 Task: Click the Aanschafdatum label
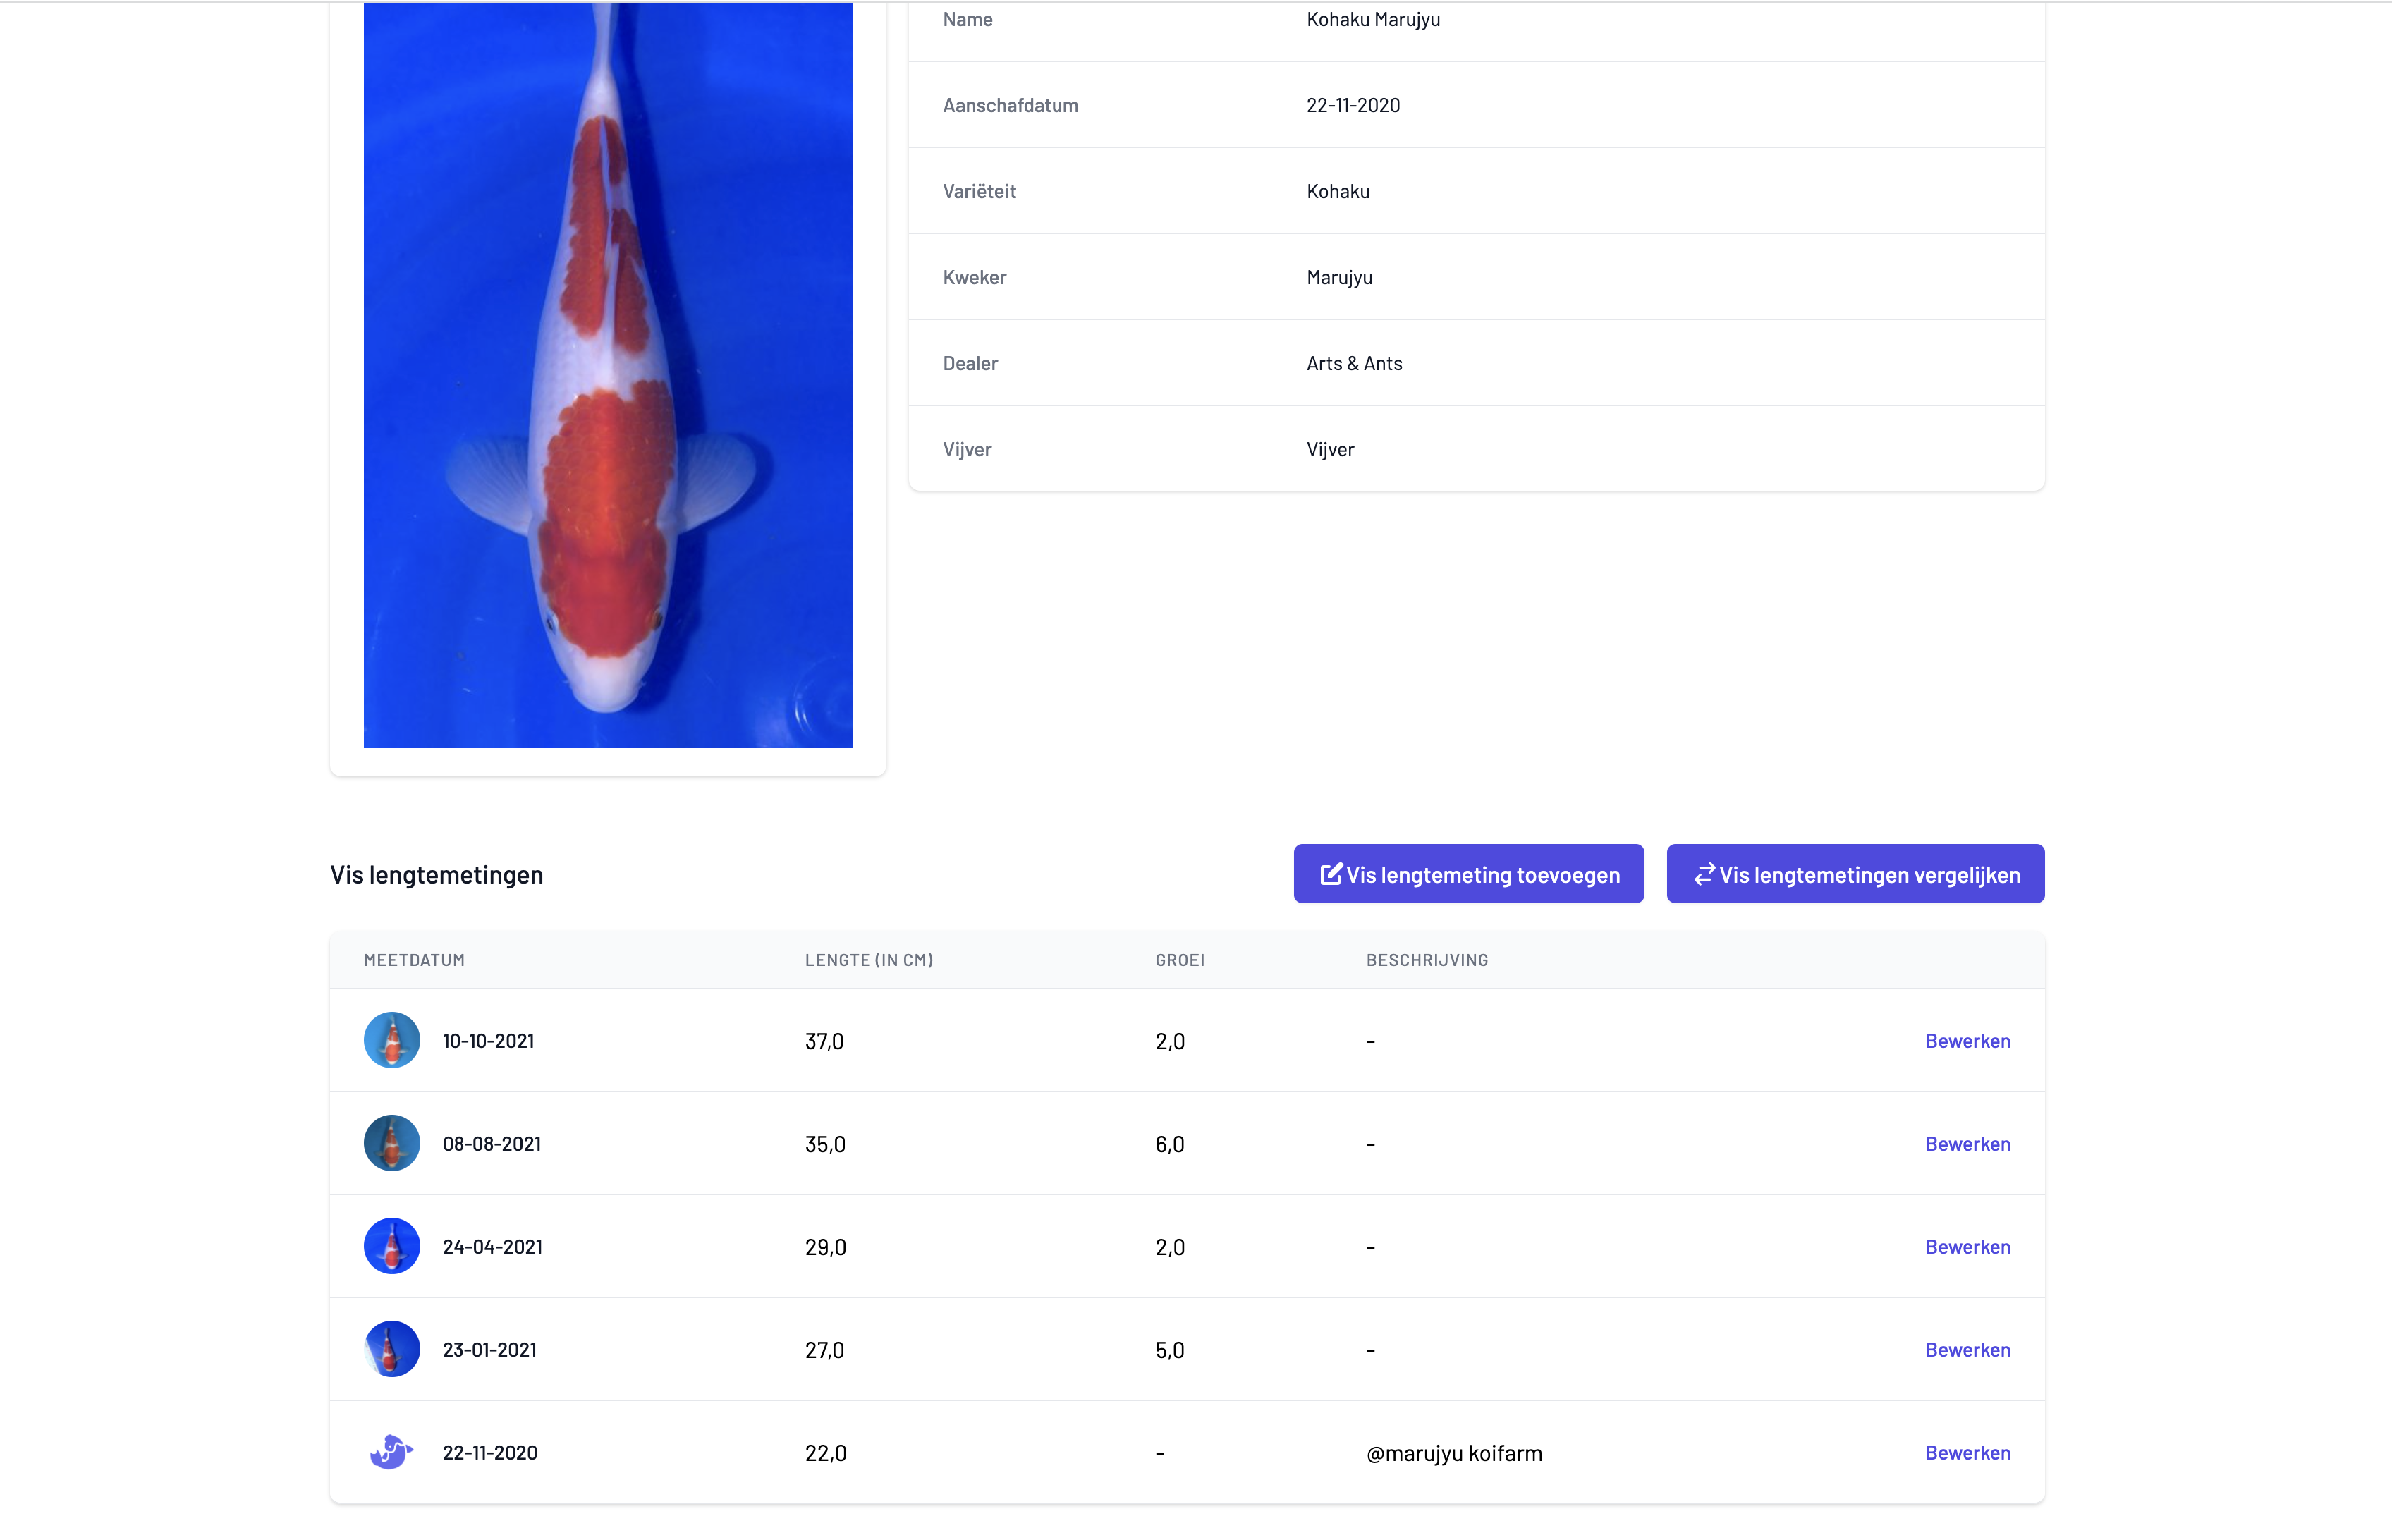point(1010,105)
